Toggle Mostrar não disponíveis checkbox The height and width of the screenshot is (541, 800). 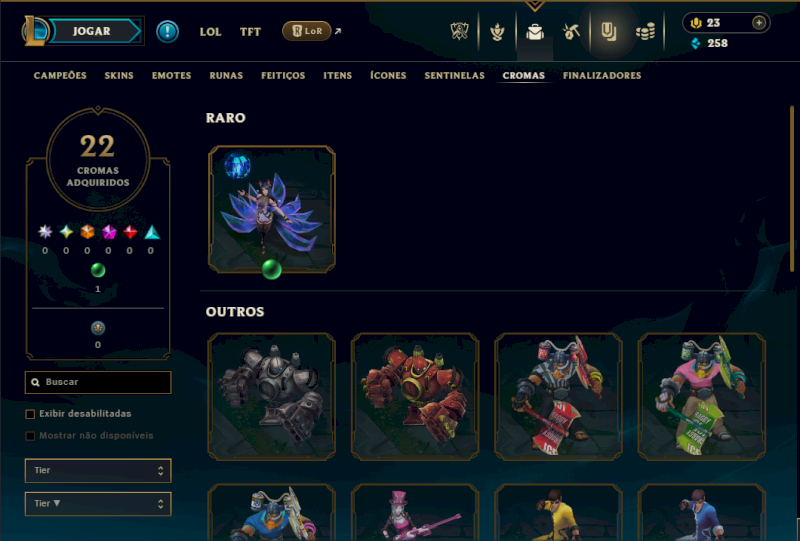[30, 436]
